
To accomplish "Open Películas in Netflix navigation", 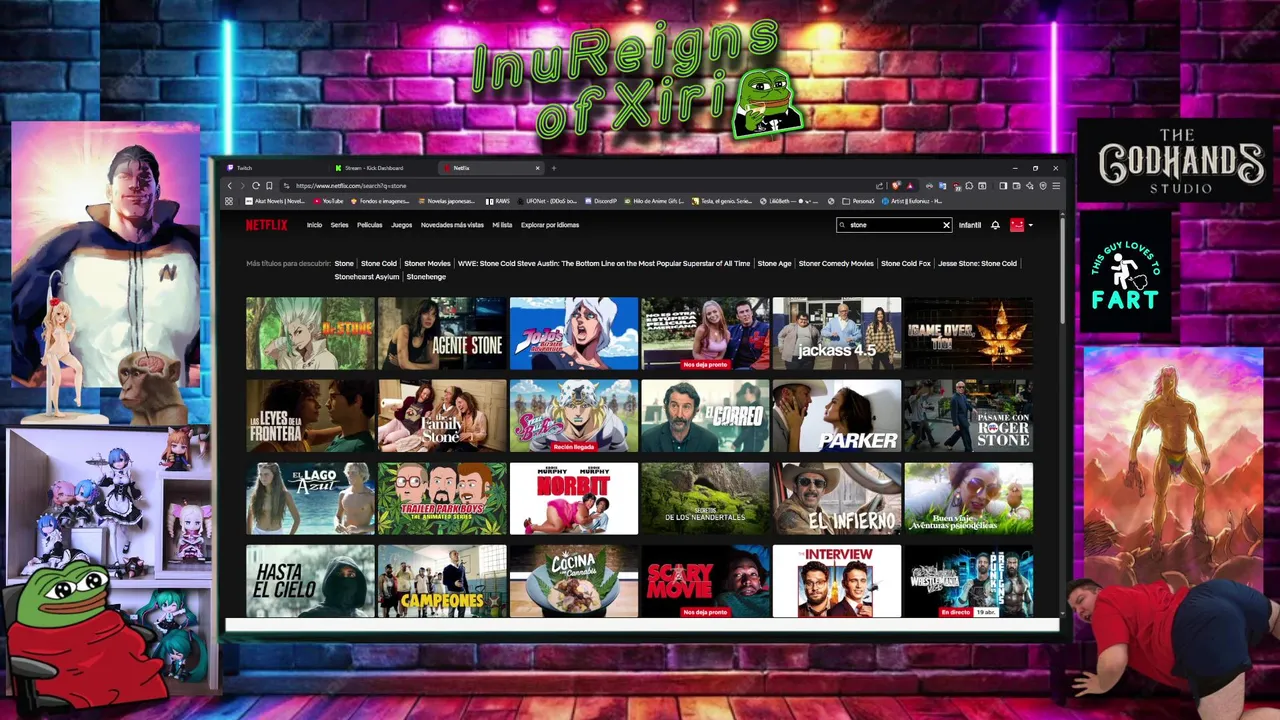I will (370, 225).
